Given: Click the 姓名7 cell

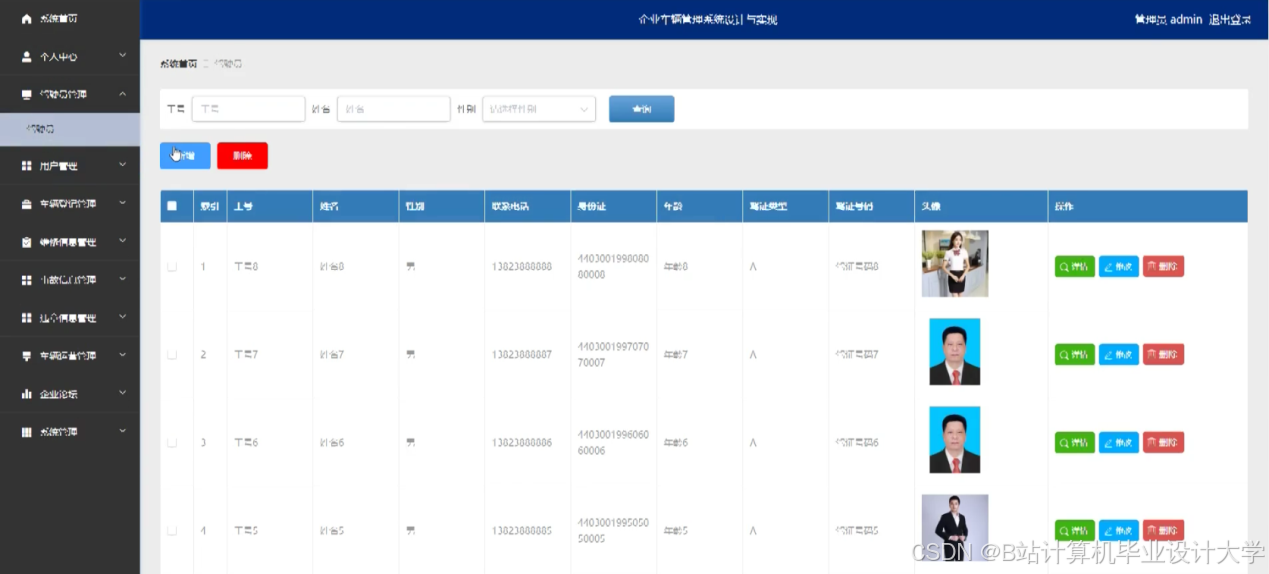Looking at the screenshot, I should pyautogui.click(x=331, y=355).
